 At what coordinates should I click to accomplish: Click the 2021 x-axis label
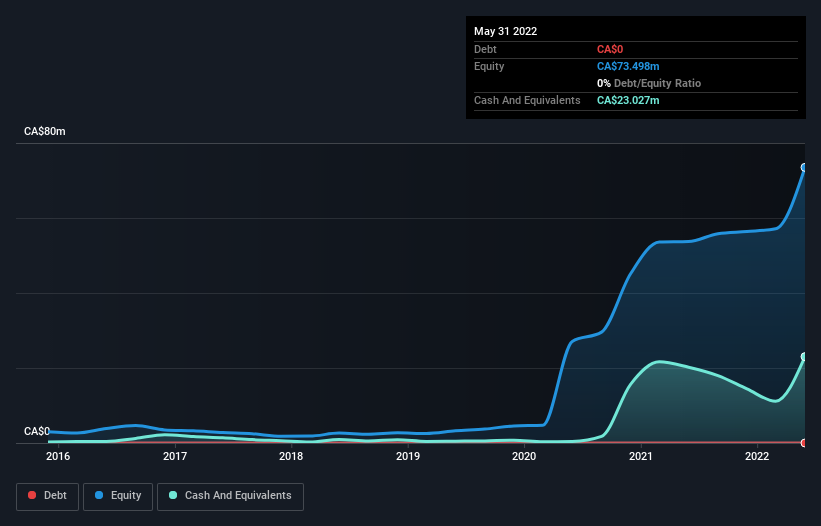tap(641, 456)
